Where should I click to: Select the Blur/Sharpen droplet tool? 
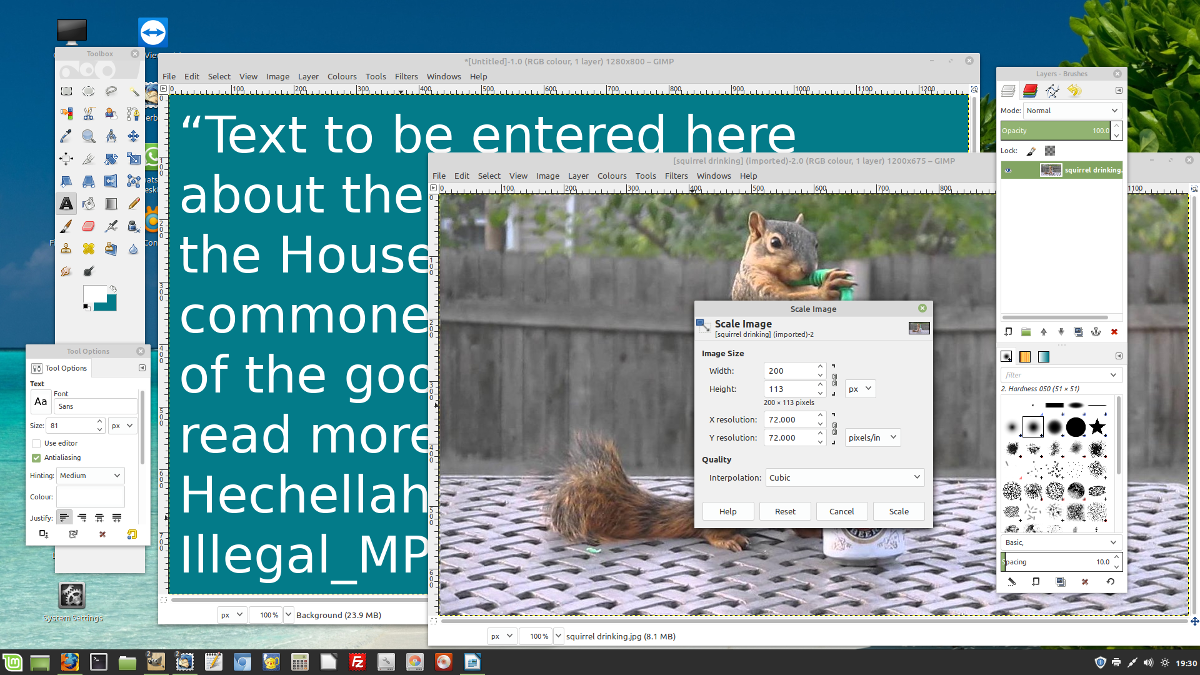click(133, 248)
